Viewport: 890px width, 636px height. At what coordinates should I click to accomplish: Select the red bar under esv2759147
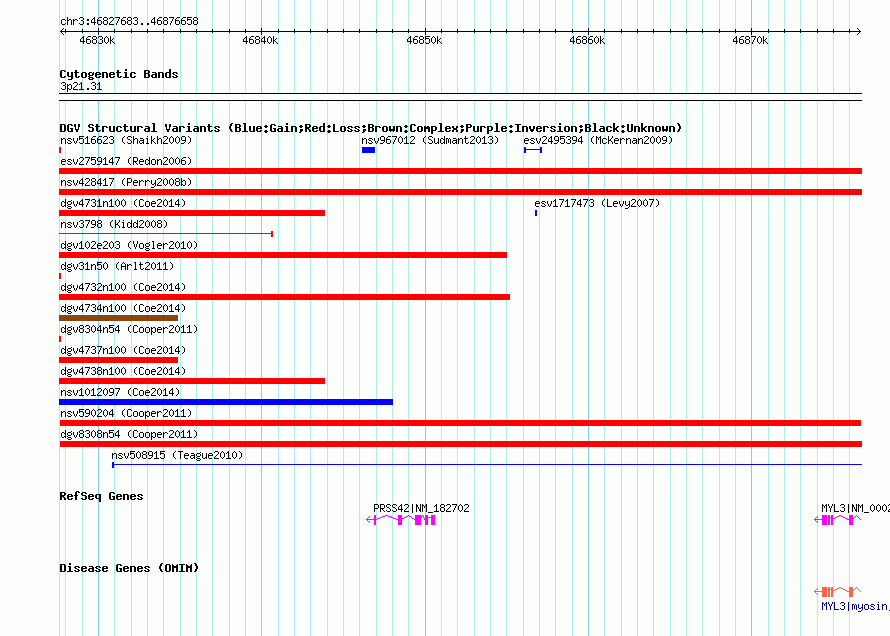[460, 171]
